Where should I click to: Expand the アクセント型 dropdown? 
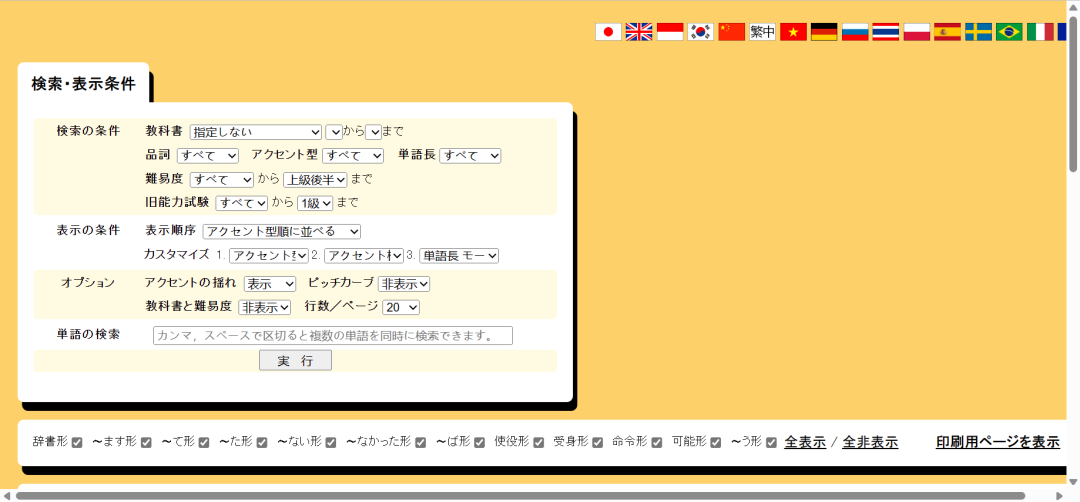[x=353, y=156]
